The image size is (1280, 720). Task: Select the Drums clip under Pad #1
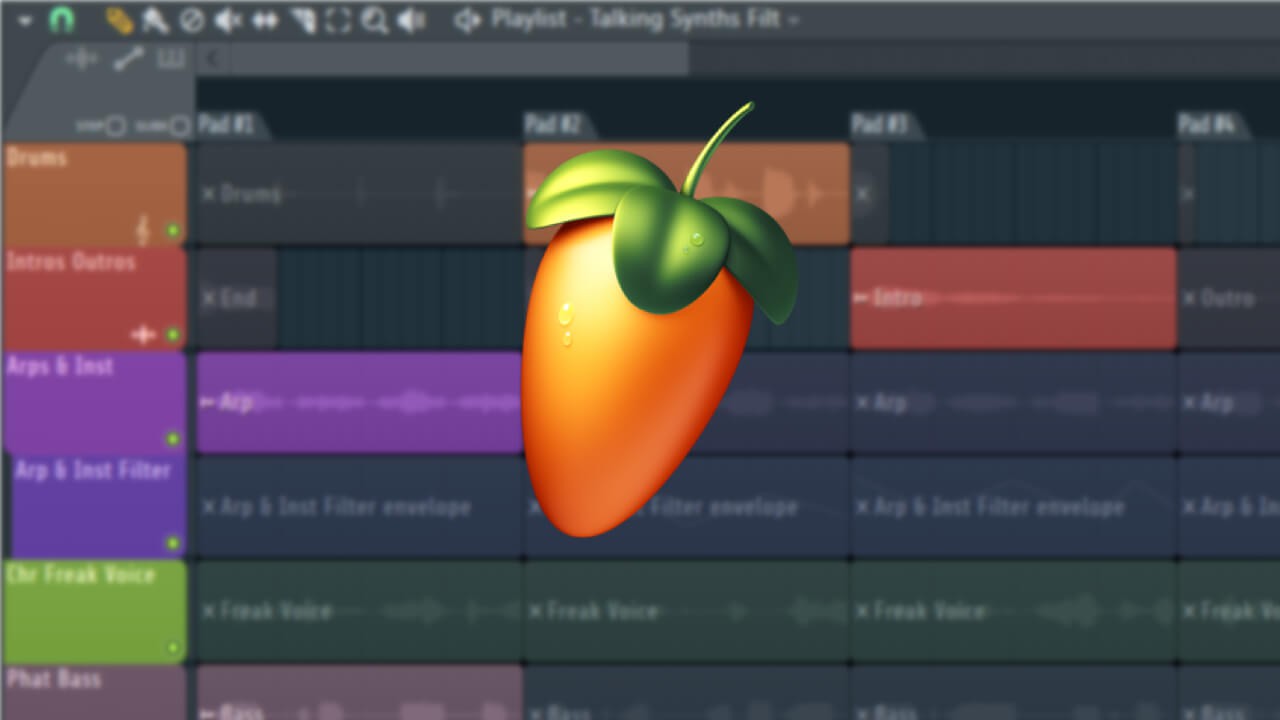click(x=360, y=194)
